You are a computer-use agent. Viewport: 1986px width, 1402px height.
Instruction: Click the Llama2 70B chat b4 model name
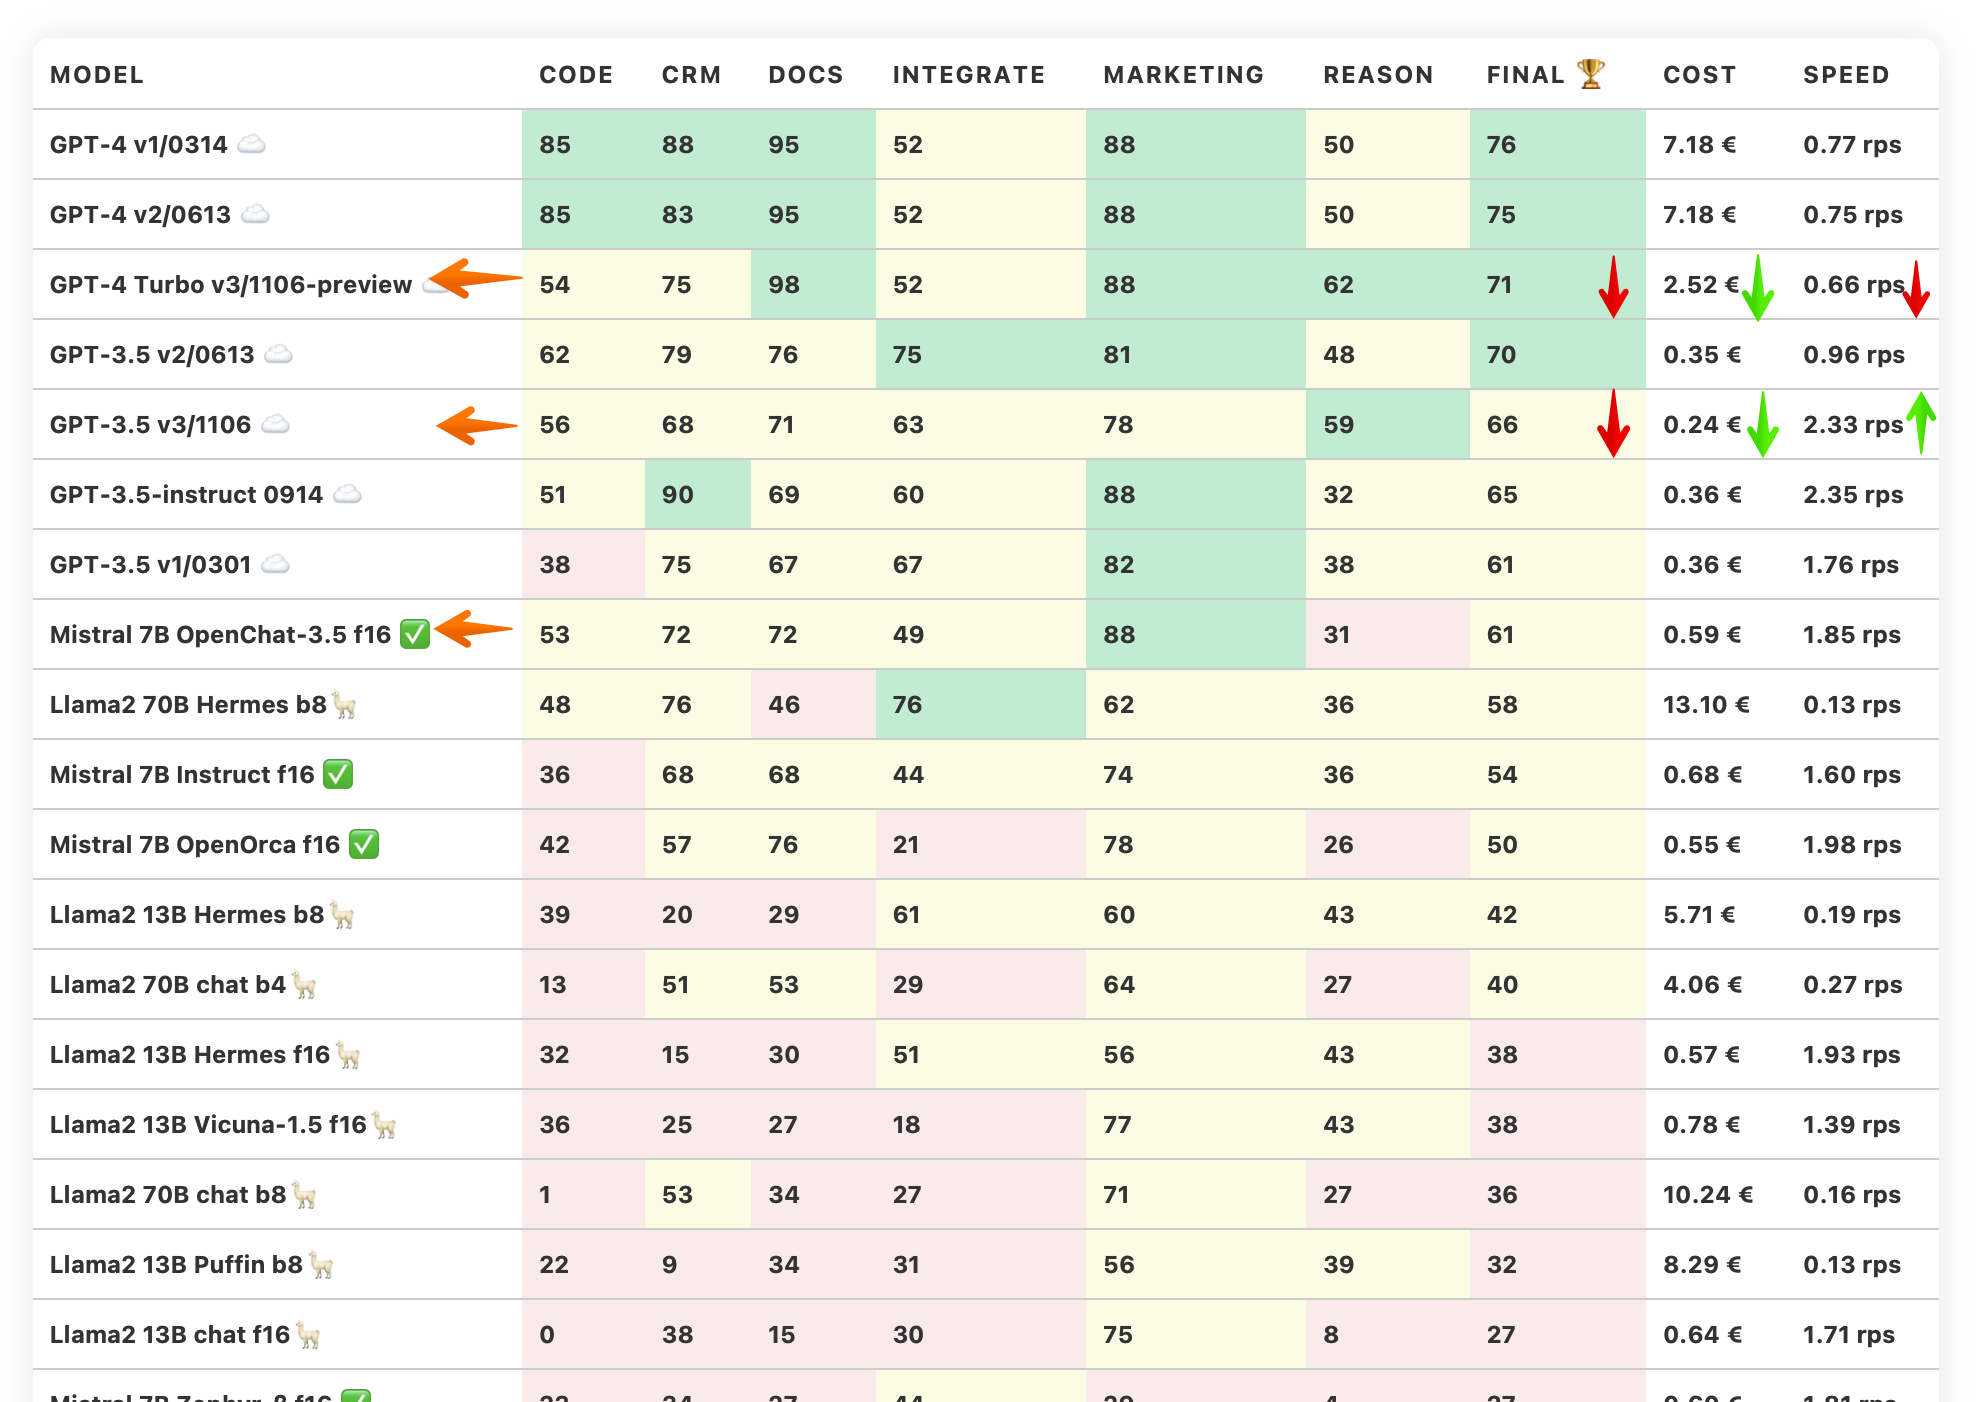(x=168, y=985)
